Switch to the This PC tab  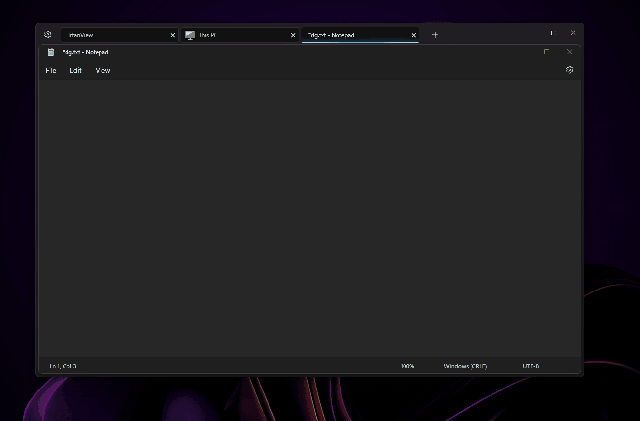click(240, 35)
